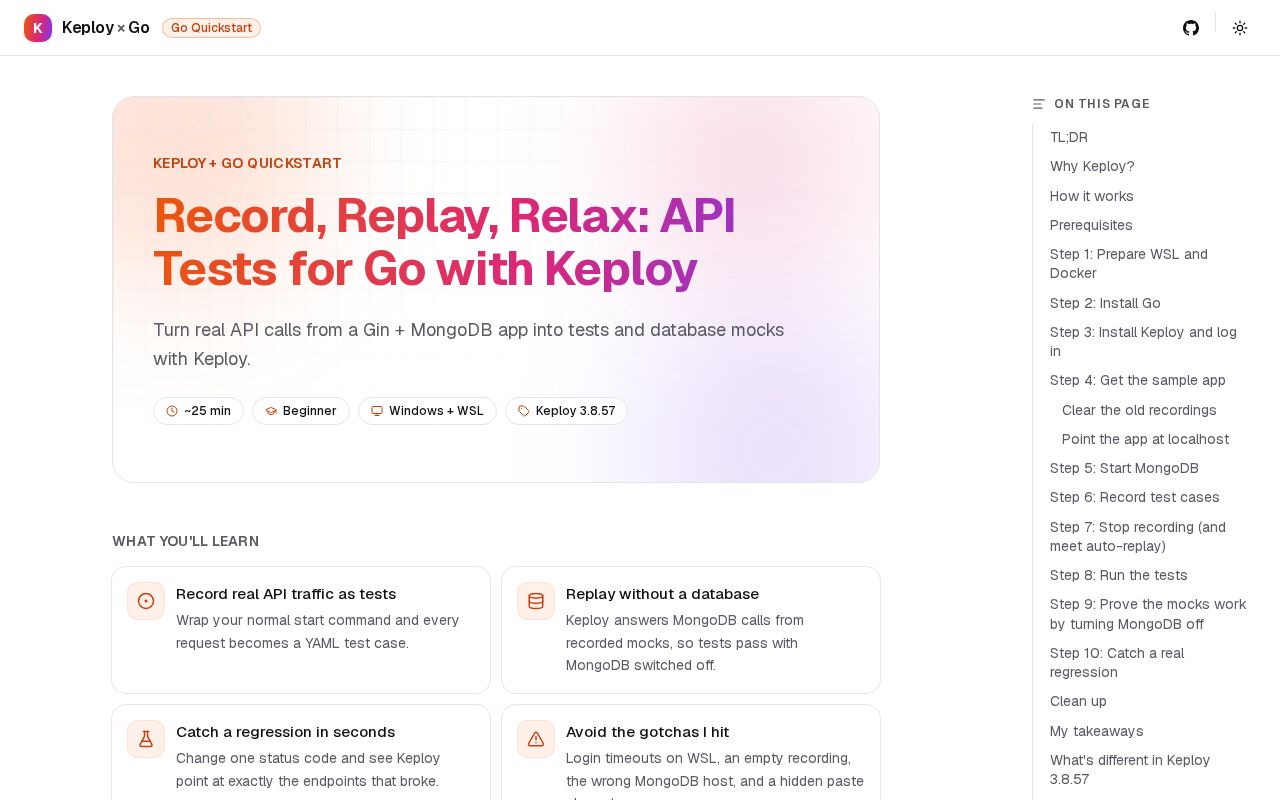Click the On This Page list icon
The image size is (1280, 800).
(x=1039, y=104)
